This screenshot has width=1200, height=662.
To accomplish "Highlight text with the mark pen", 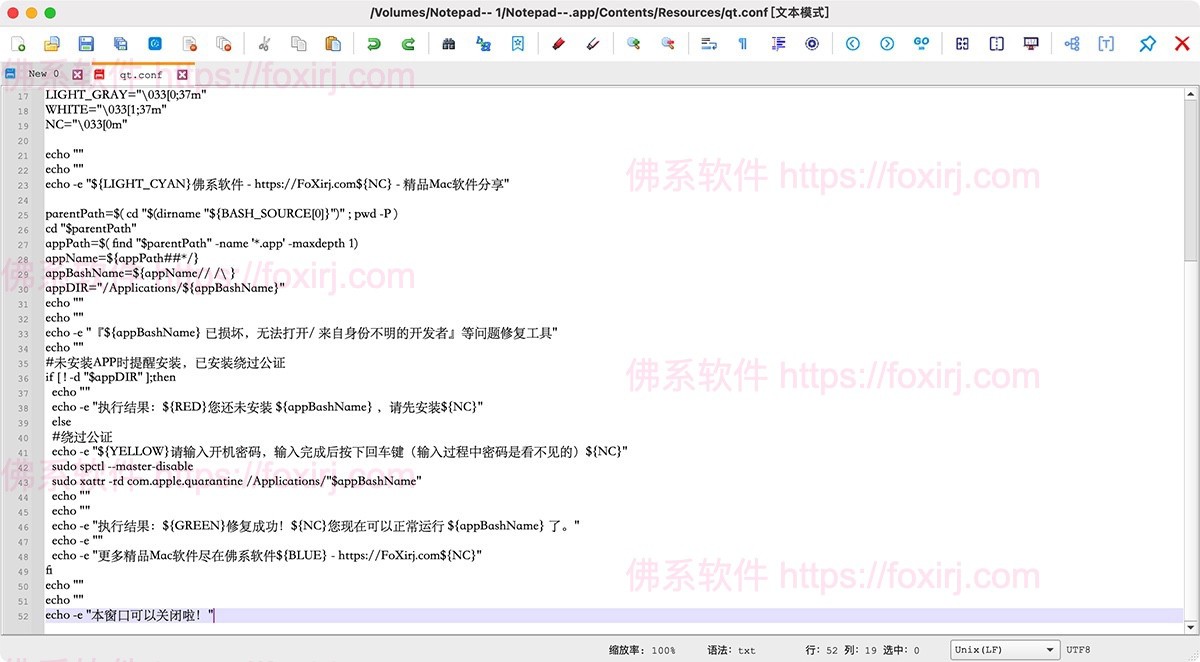I will point(557,44).
